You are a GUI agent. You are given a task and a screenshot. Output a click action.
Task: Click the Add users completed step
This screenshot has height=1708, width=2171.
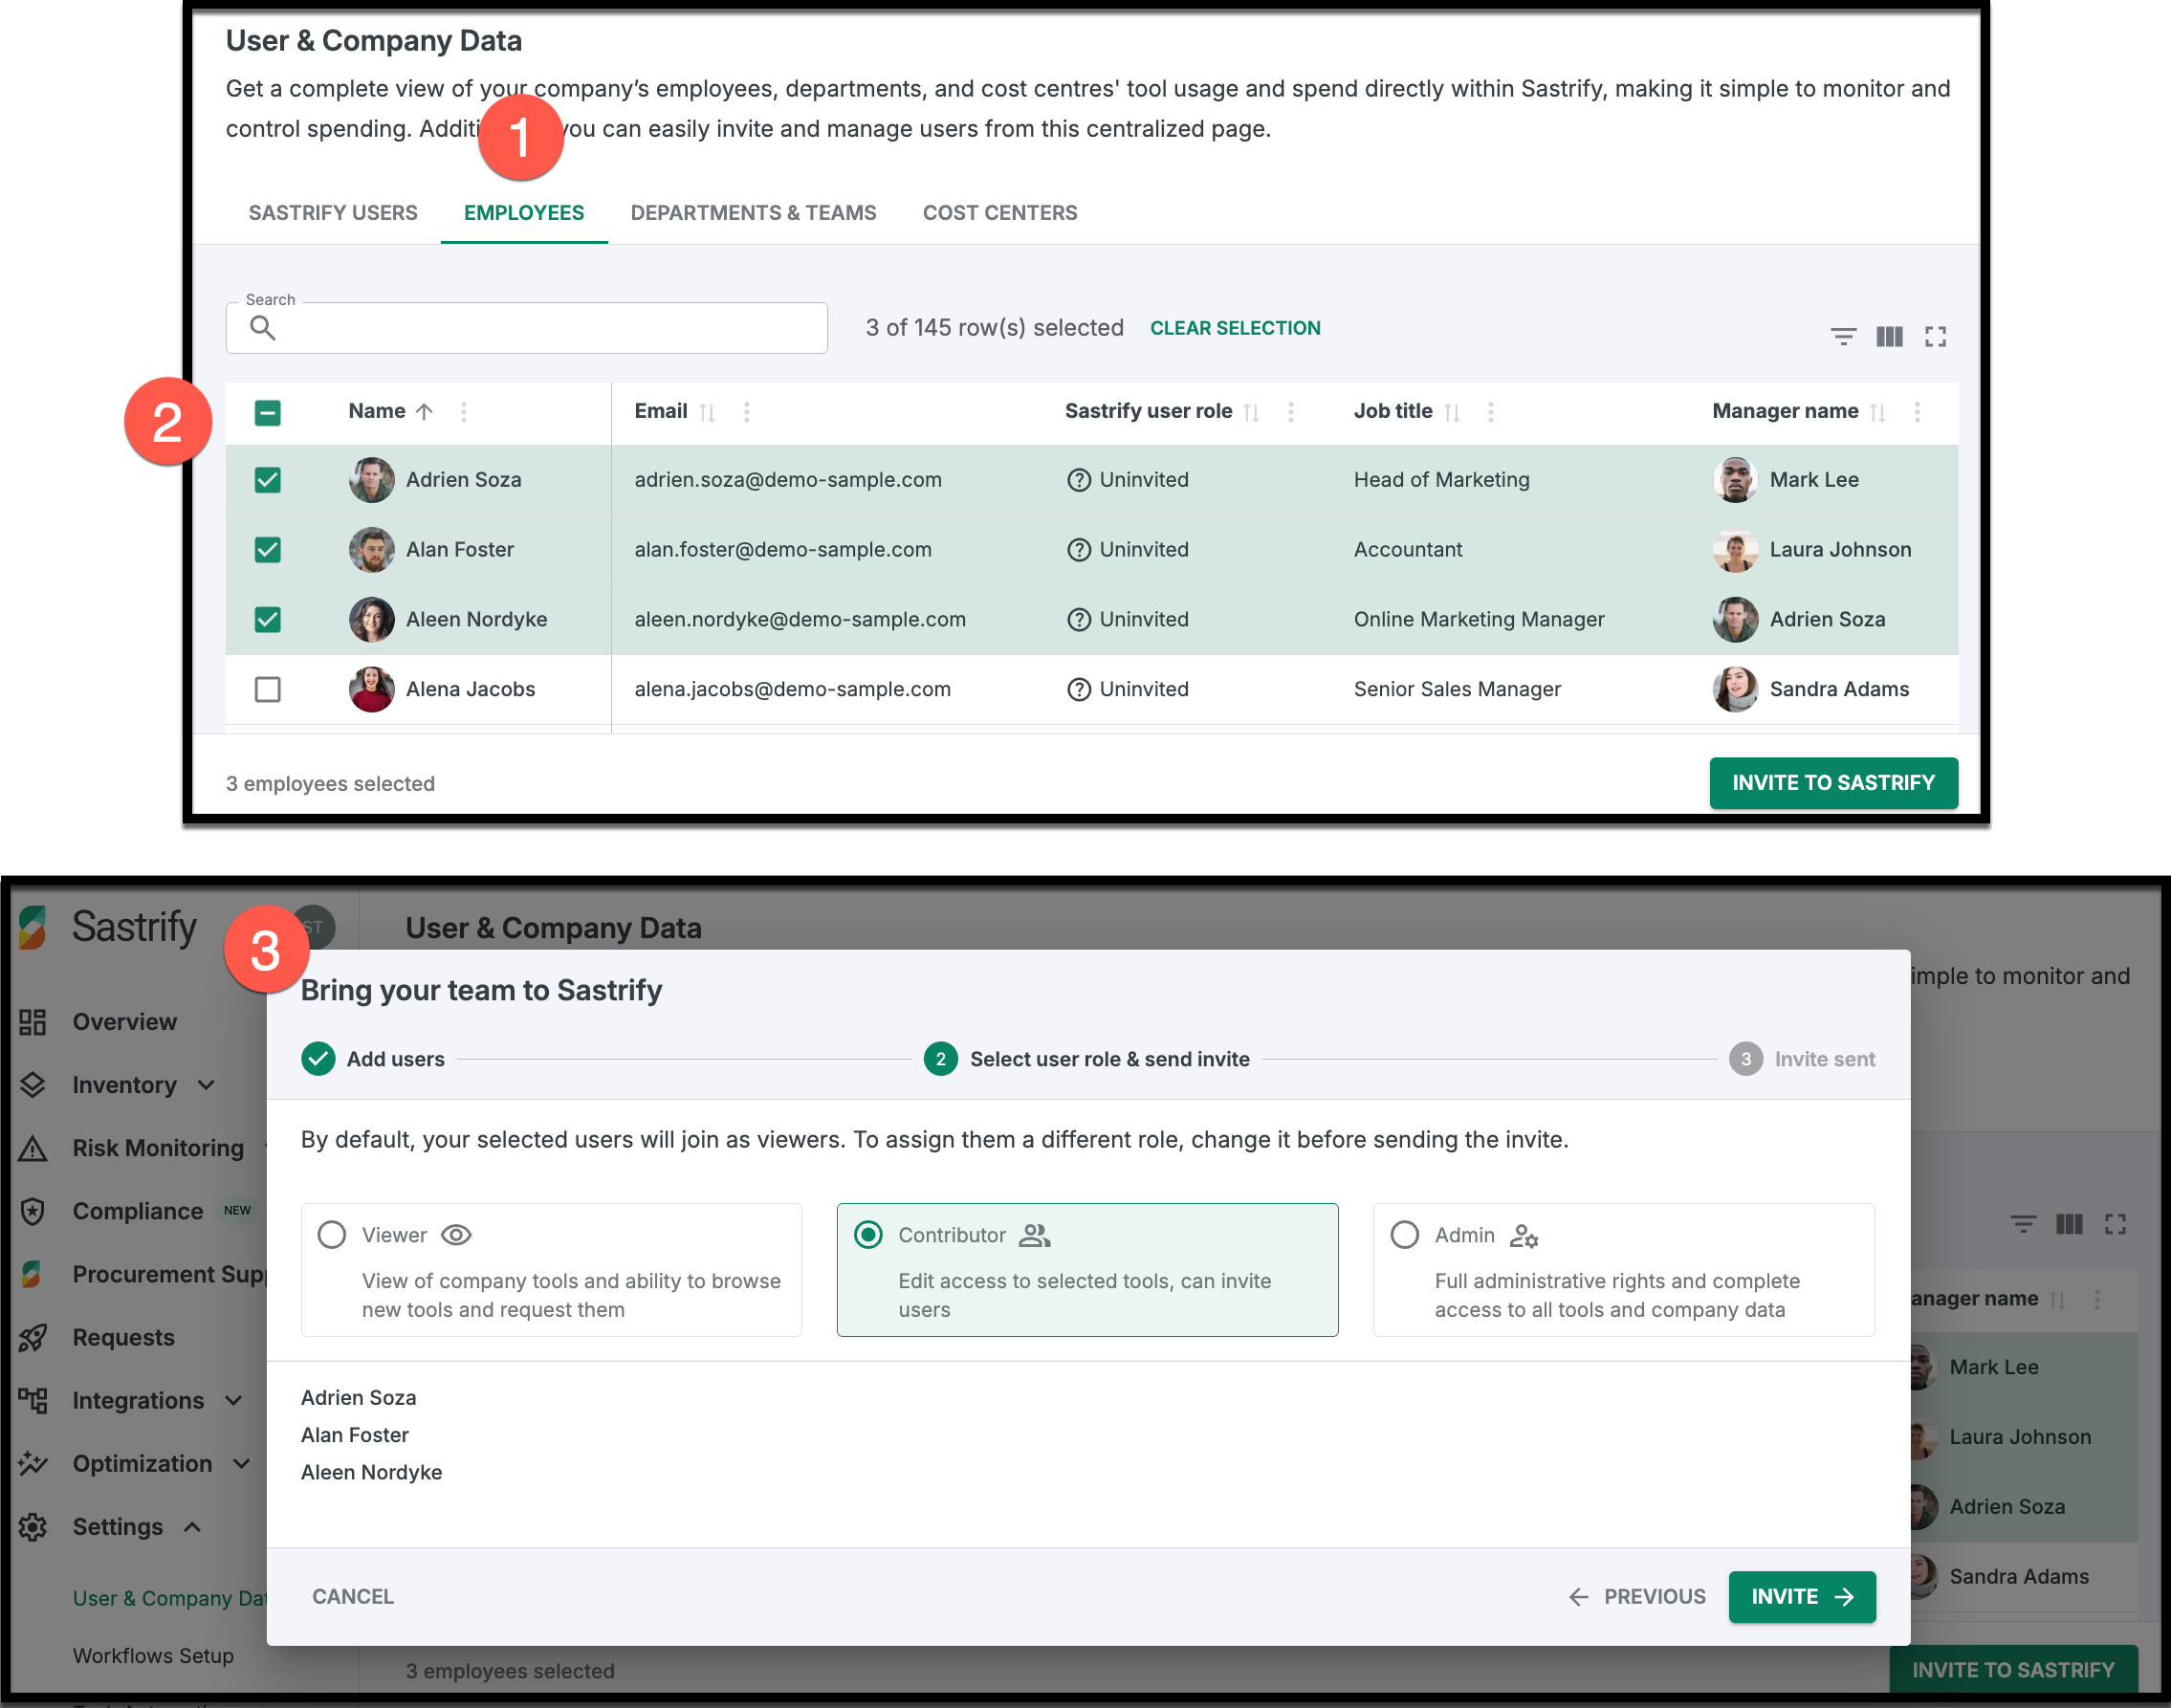(373, 1059)
